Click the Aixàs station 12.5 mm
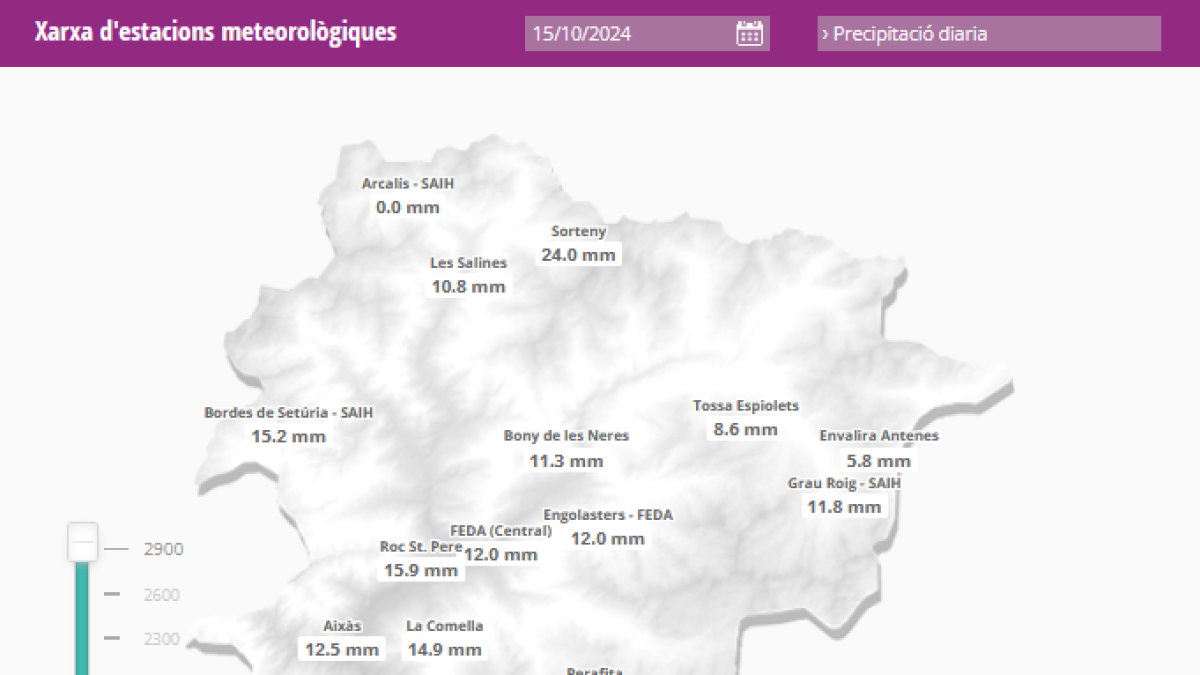 342,650
